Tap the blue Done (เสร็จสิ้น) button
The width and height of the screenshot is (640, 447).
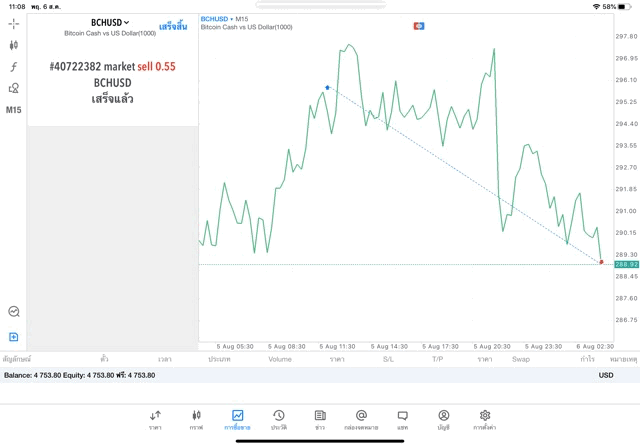[172, 27]
